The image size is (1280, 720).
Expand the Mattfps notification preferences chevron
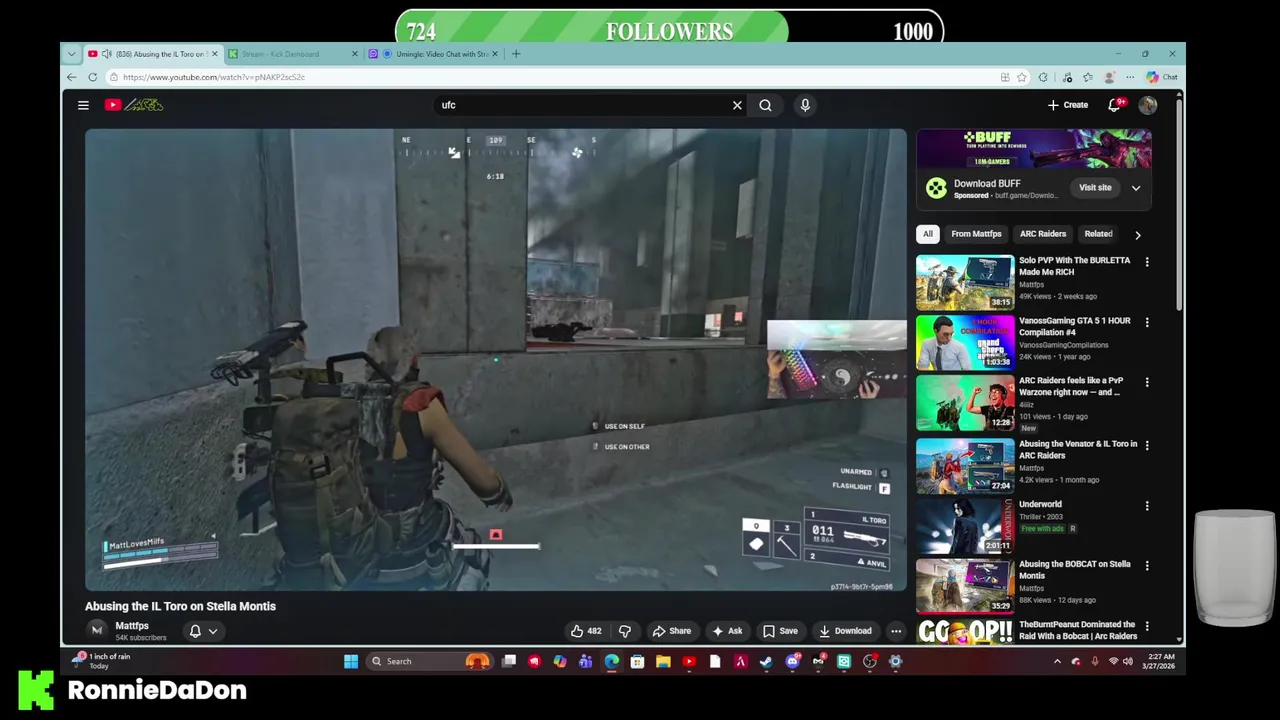click(x=212, y=631)
